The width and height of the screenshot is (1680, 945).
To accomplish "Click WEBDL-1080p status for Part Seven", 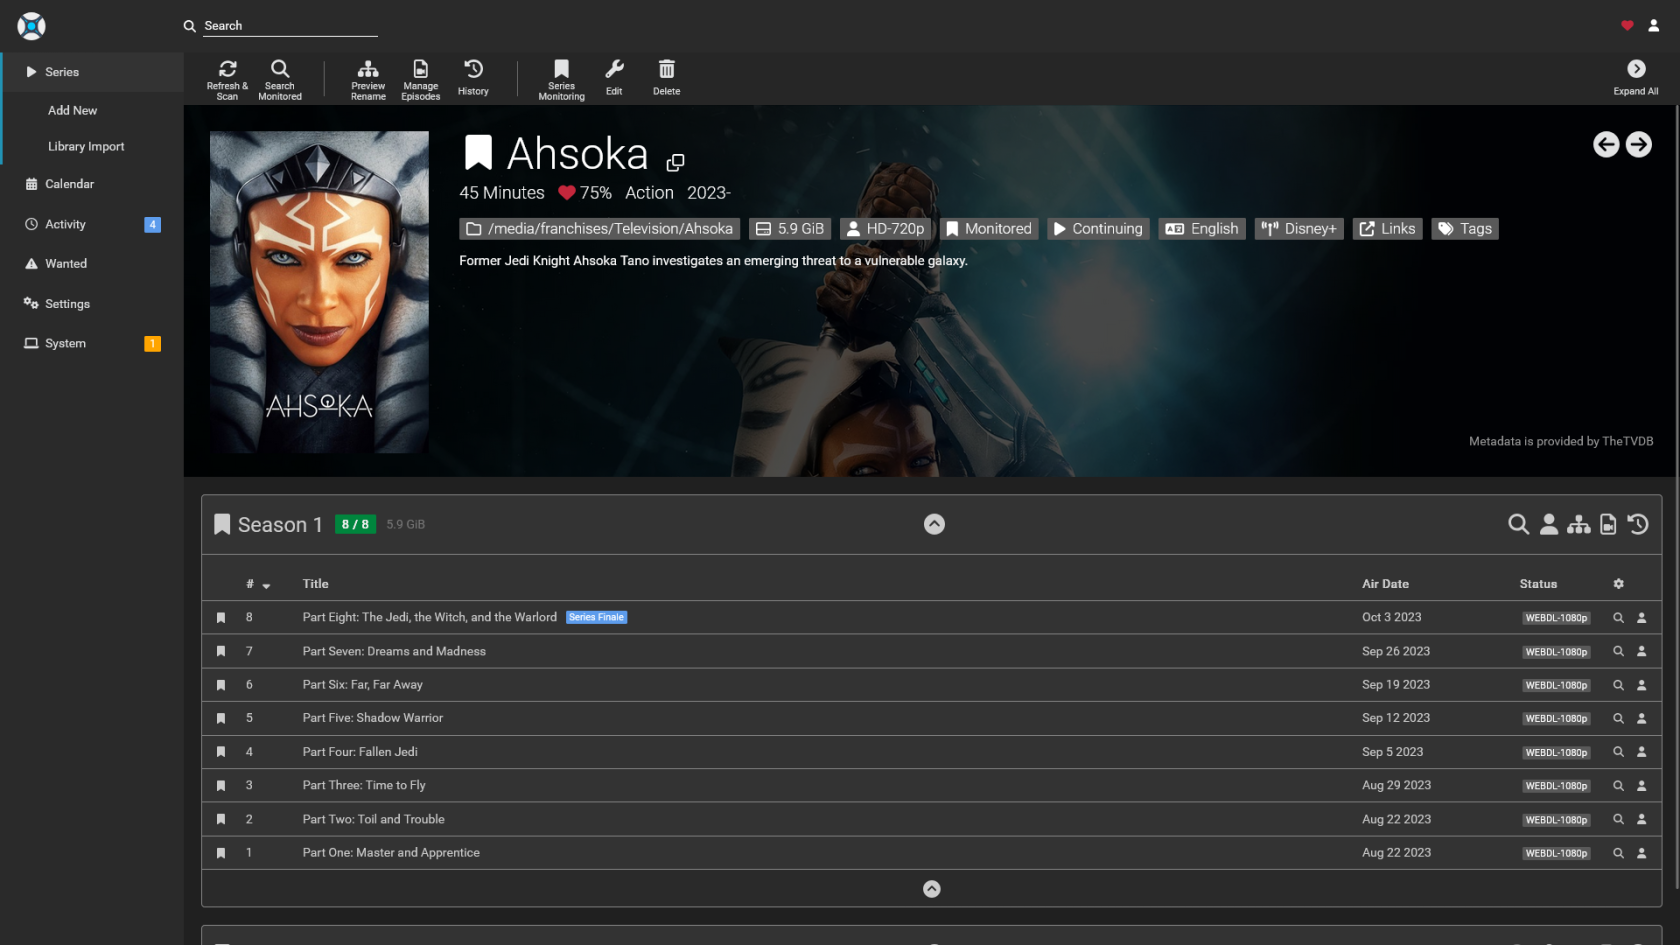I will [1556, 652].
